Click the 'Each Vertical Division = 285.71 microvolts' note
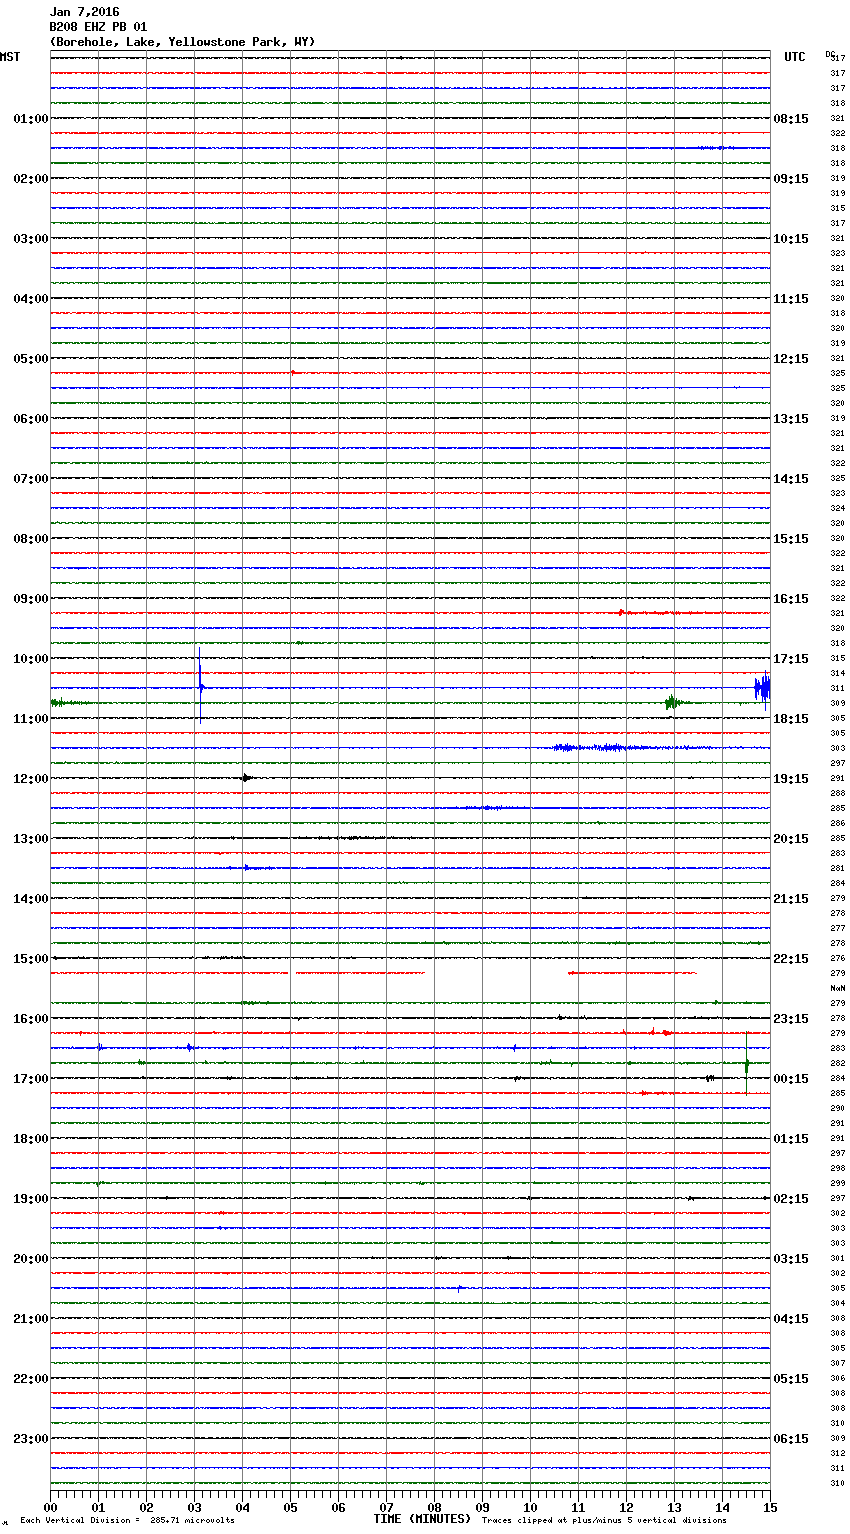850x1534 pixels. pos(127,1520)
